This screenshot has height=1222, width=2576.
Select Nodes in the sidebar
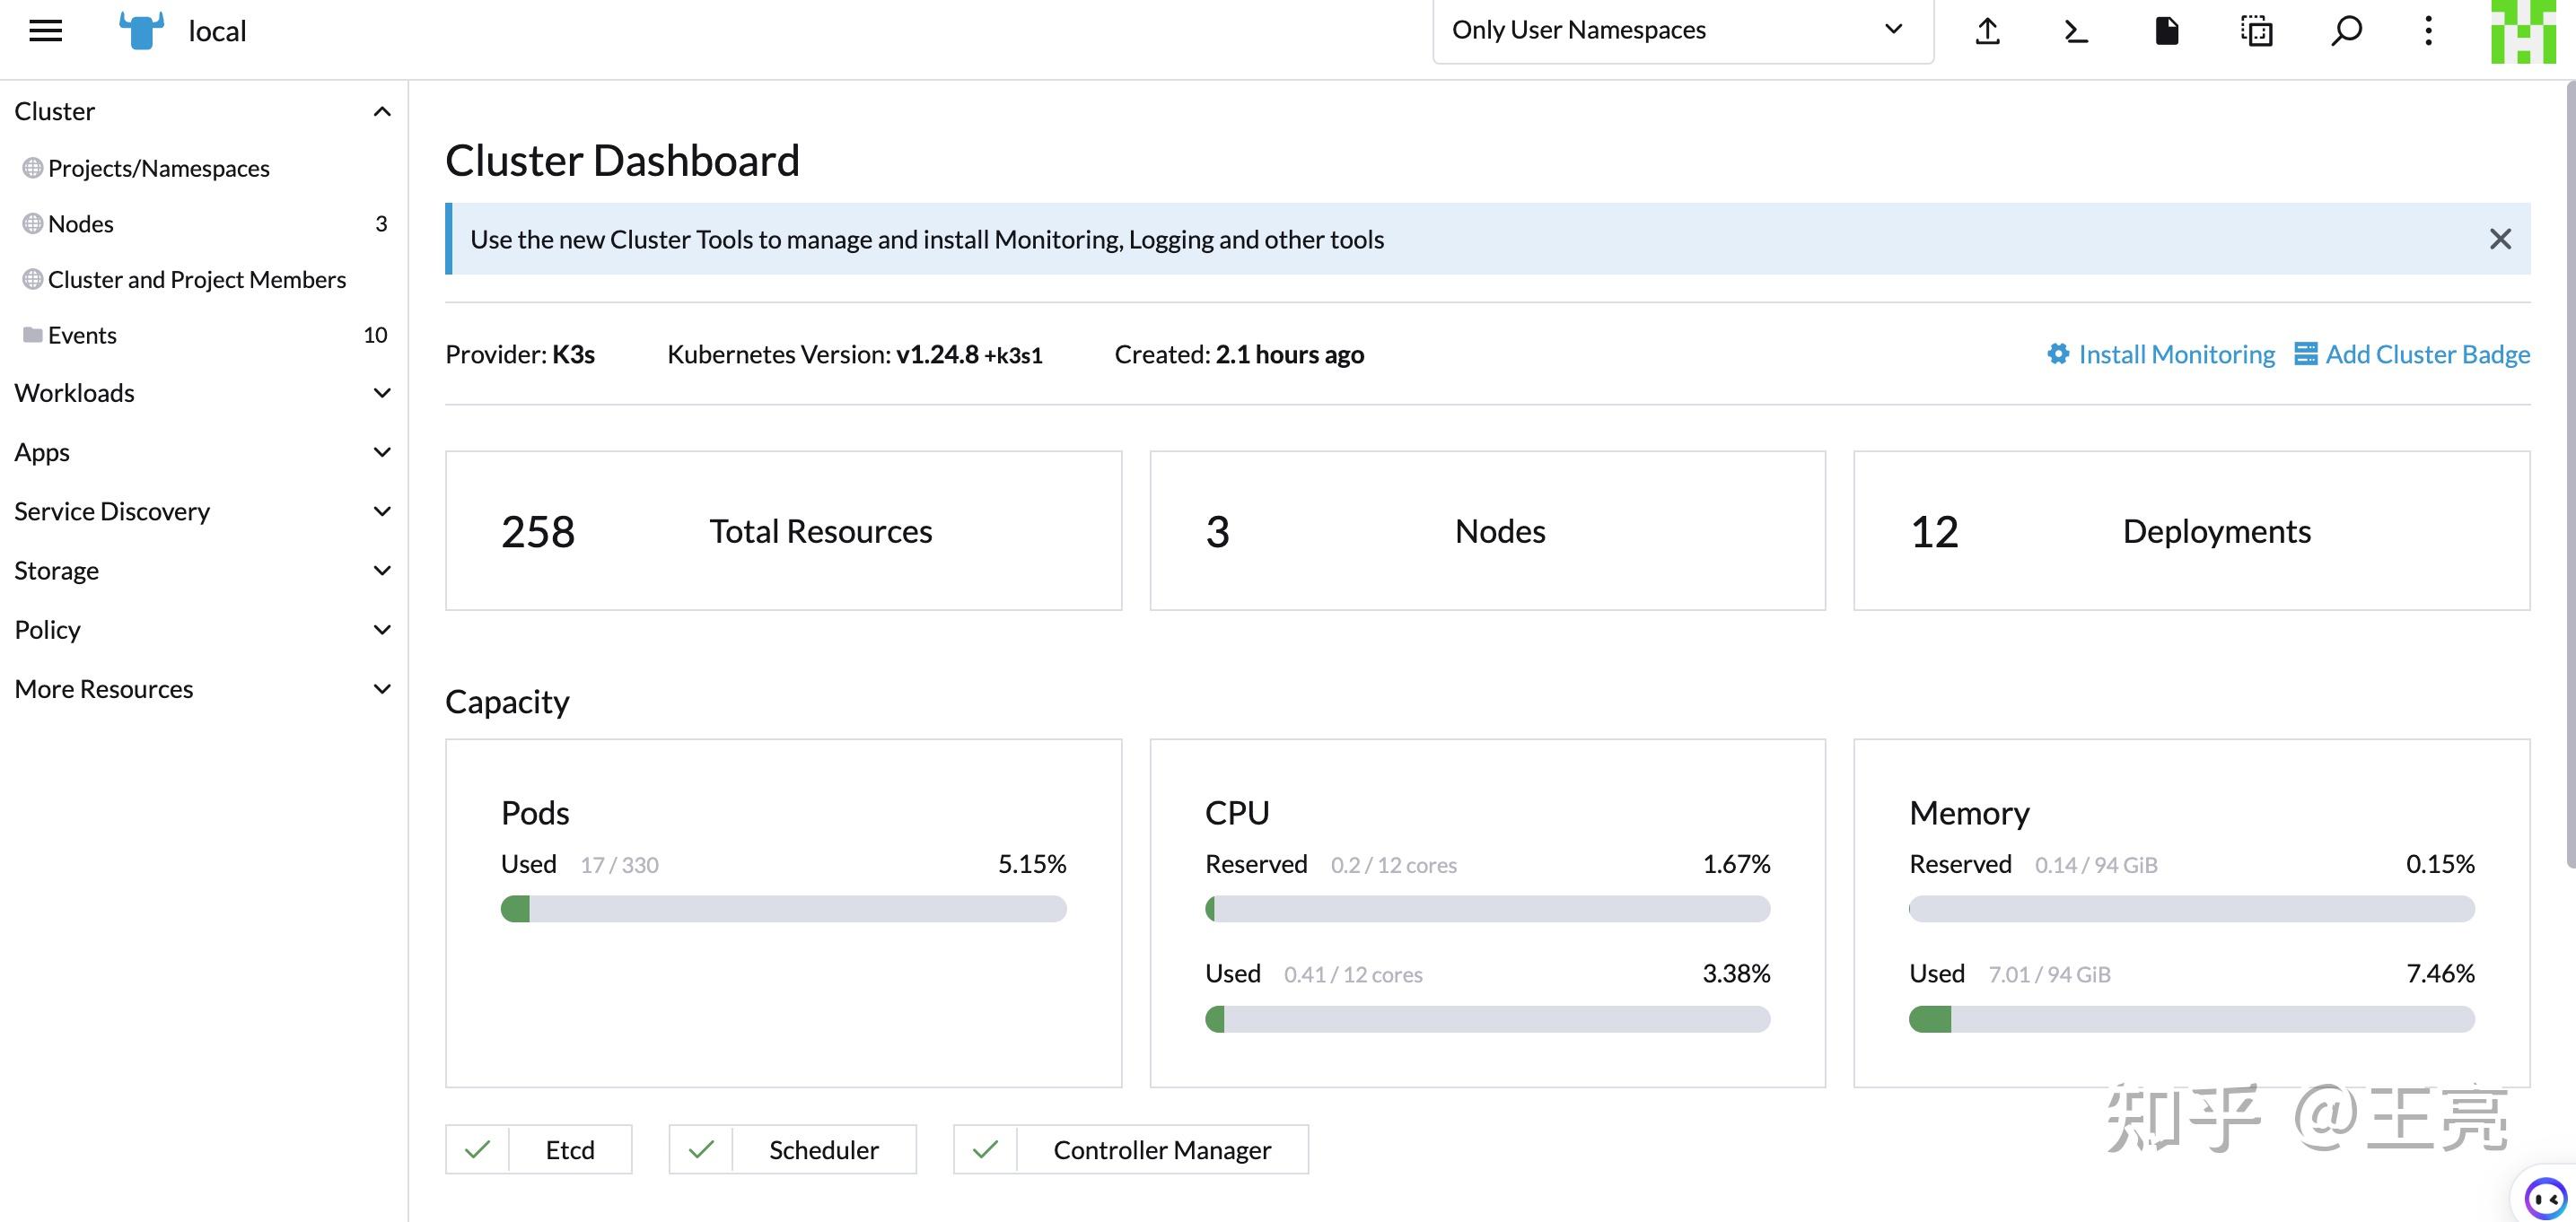80,223
